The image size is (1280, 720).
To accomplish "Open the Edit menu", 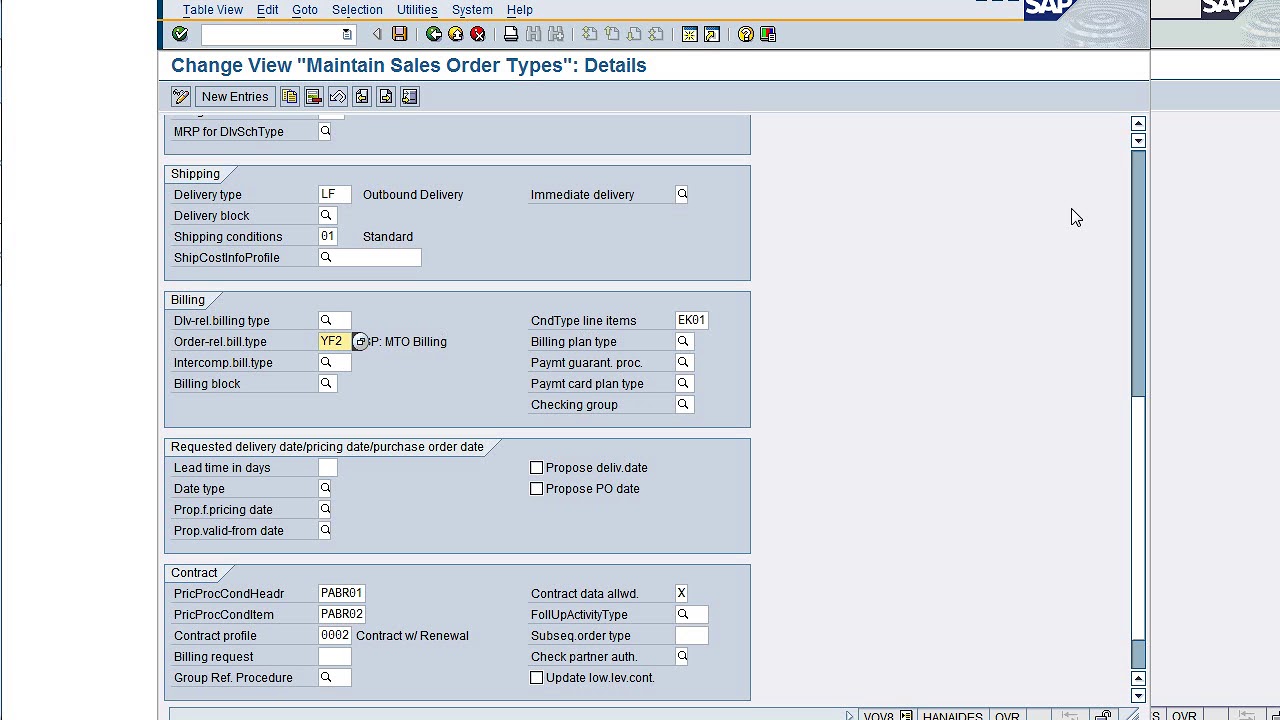I will tap(267, 10).
